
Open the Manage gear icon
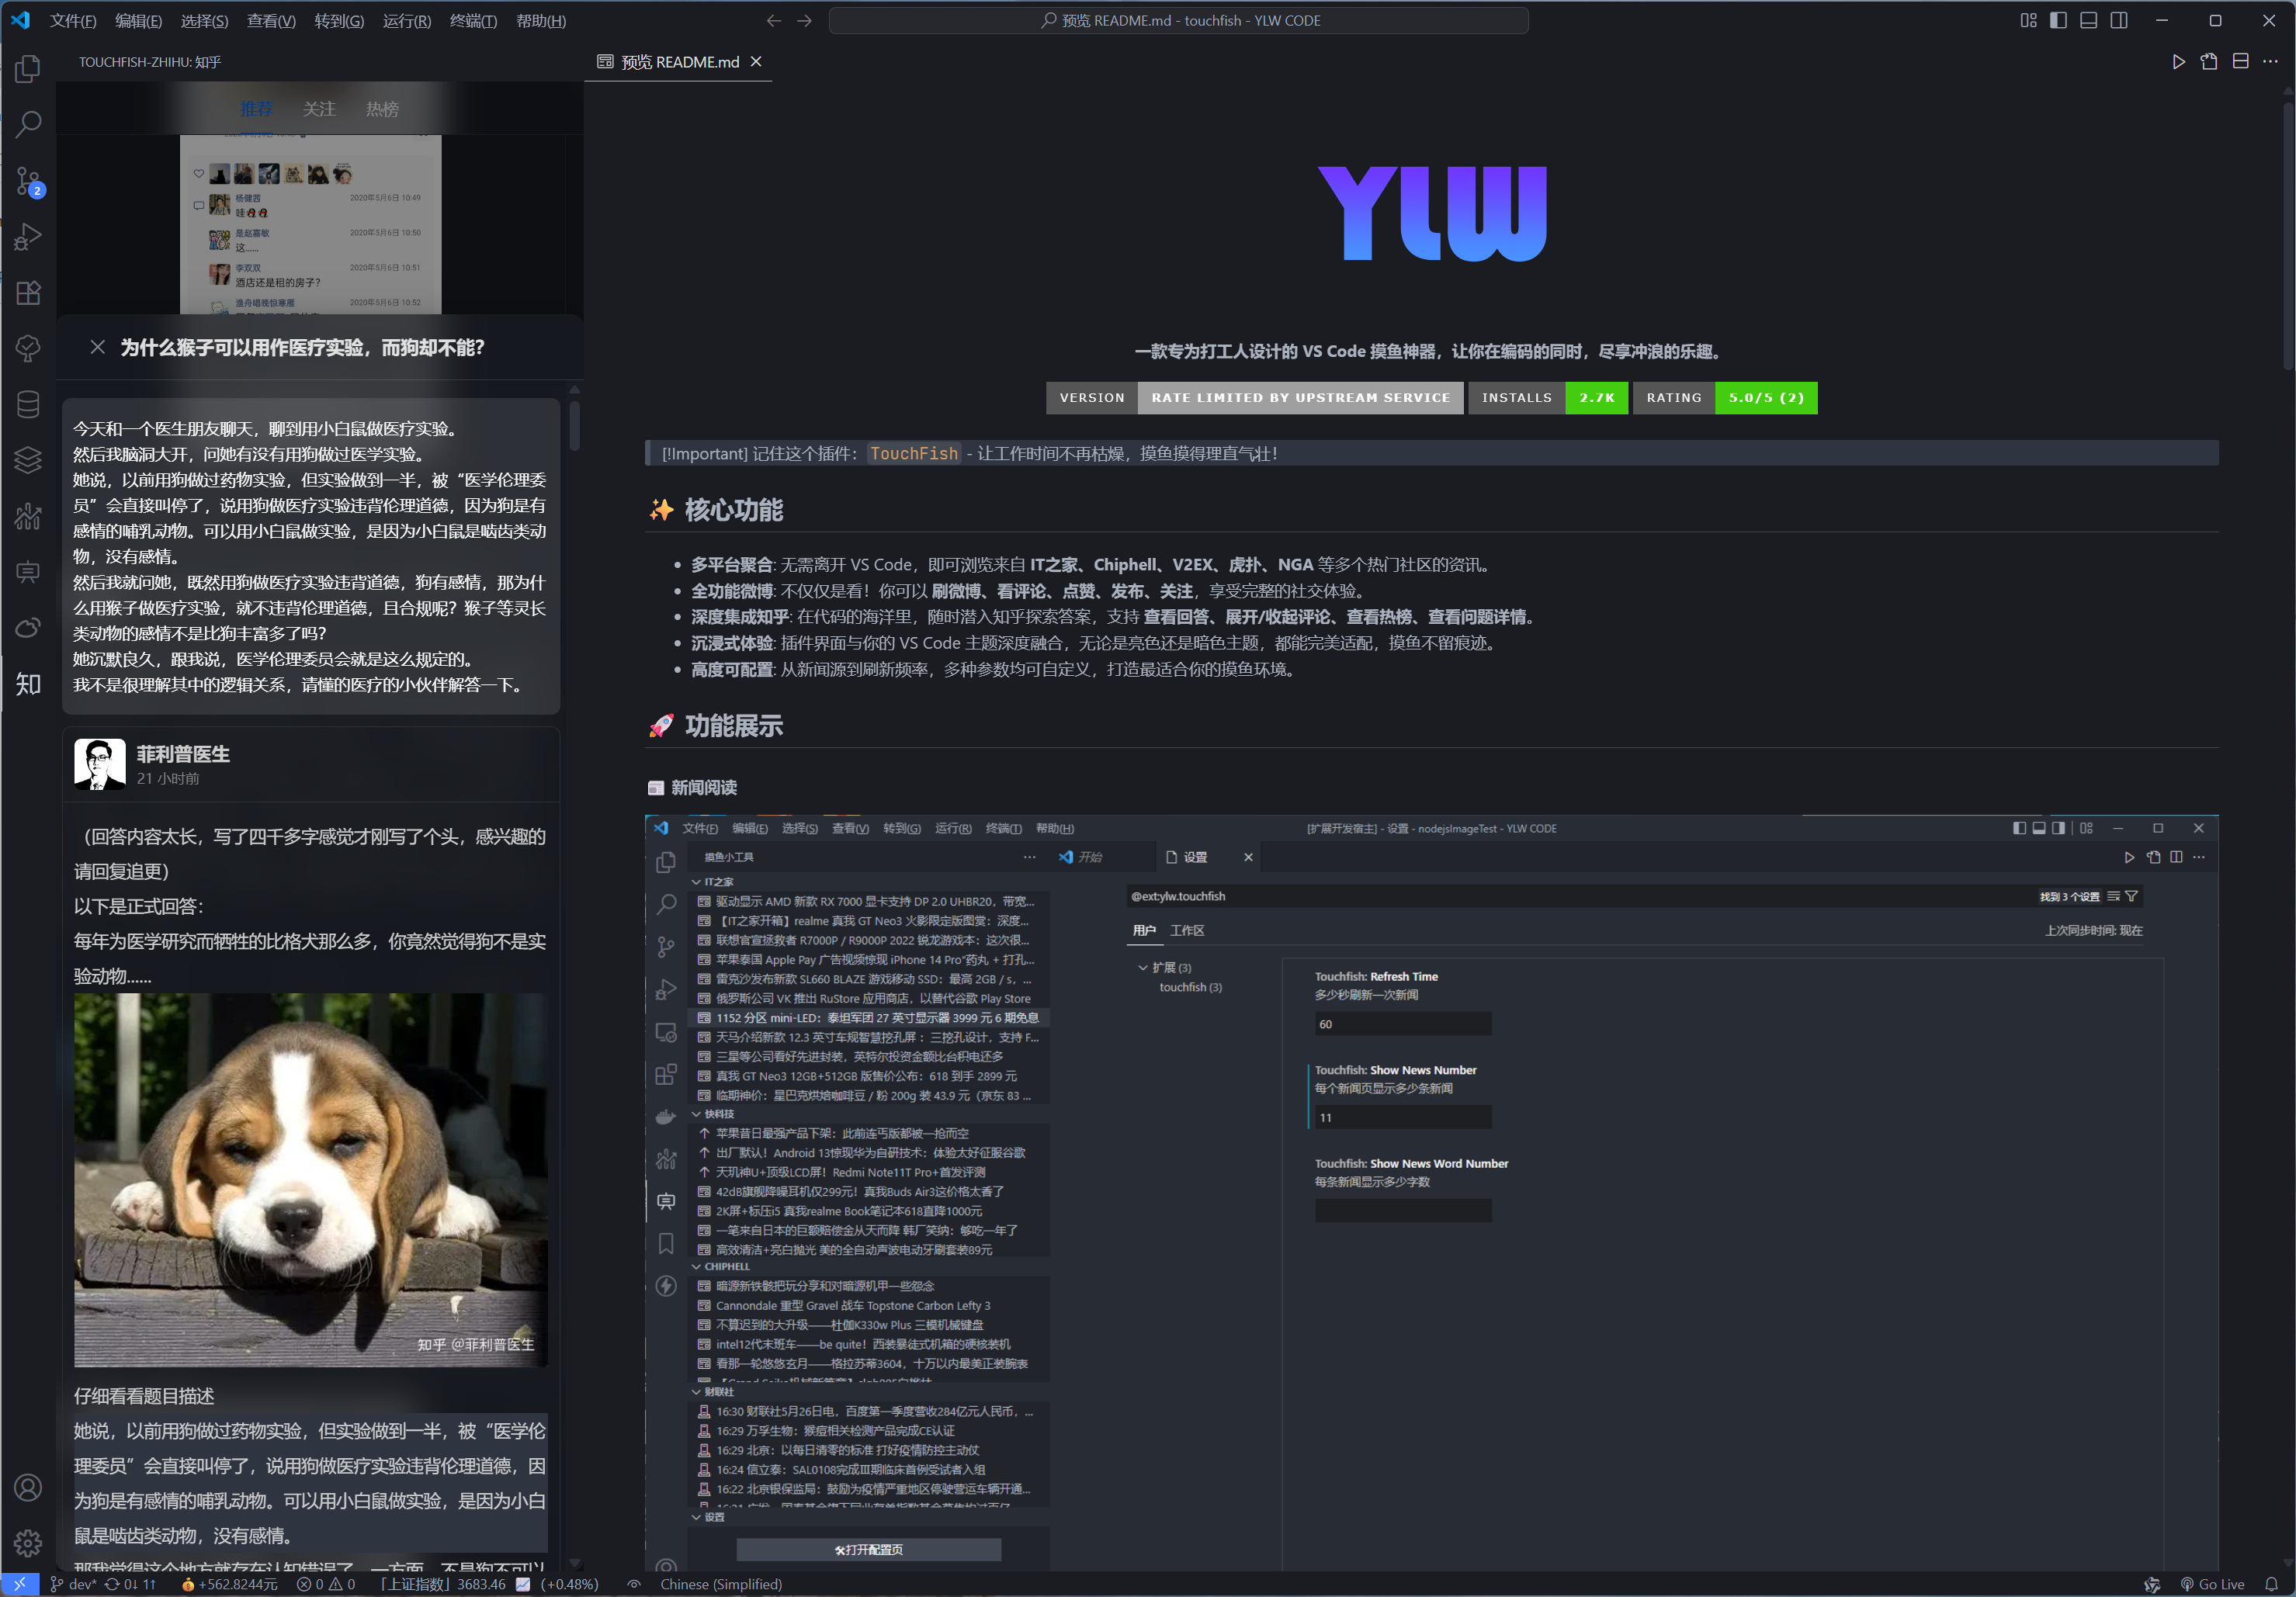(28, 1543)
